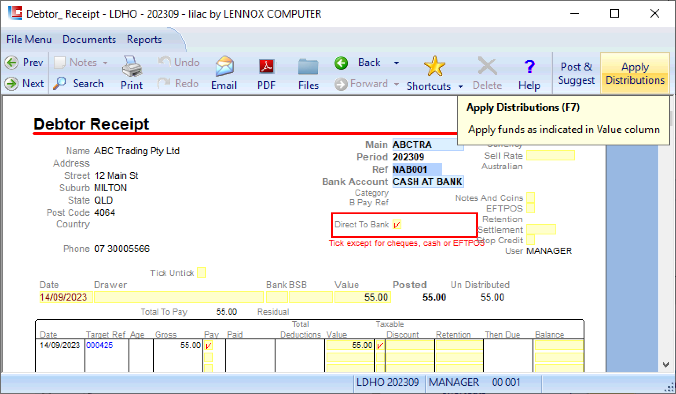Screen dimensions: 676x394
Task: Click the Un Distributed amount 55.00
Action: 492,297
